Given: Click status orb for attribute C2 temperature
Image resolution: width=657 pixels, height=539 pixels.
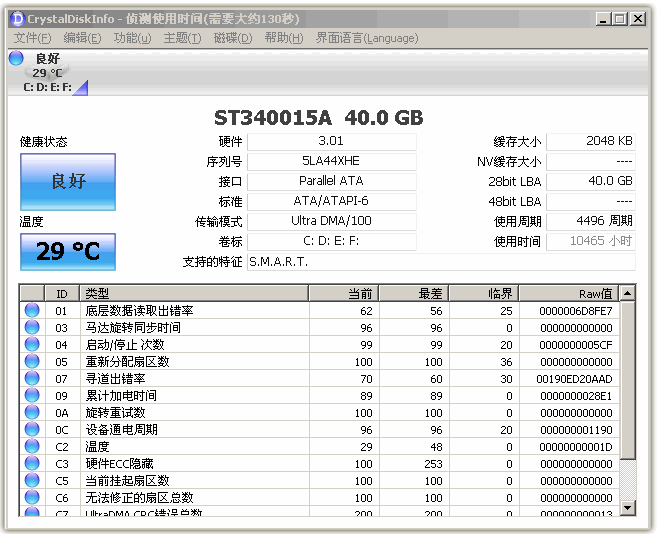Looking at the screenshot, I should coord(32,447).
